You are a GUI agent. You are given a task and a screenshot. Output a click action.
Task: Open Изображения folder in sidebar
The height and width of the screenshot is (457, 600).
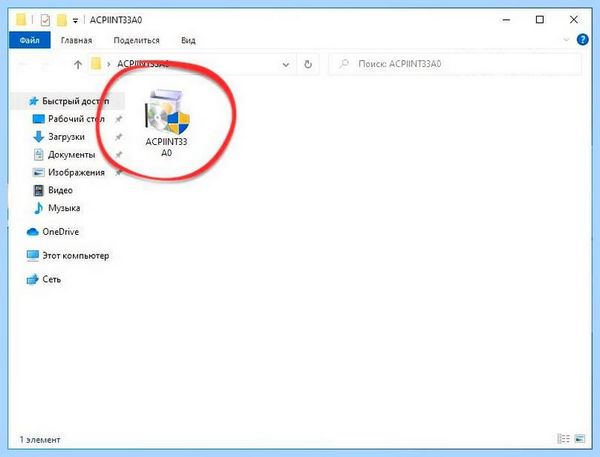coord(69,173)
